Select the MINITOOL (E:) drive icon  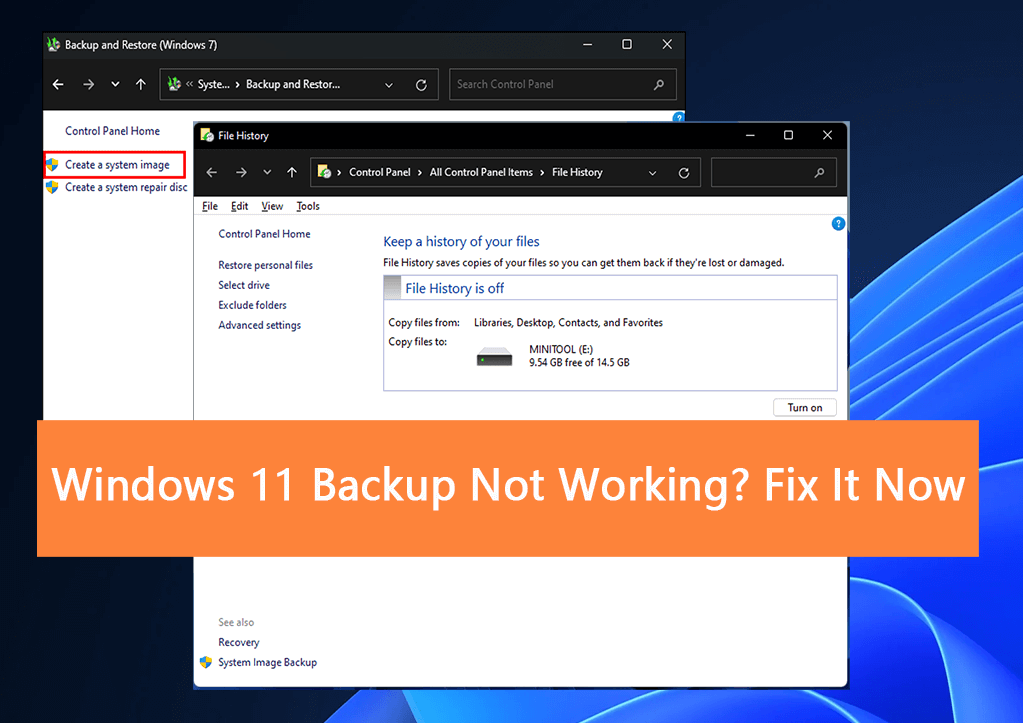coord(495,356)
